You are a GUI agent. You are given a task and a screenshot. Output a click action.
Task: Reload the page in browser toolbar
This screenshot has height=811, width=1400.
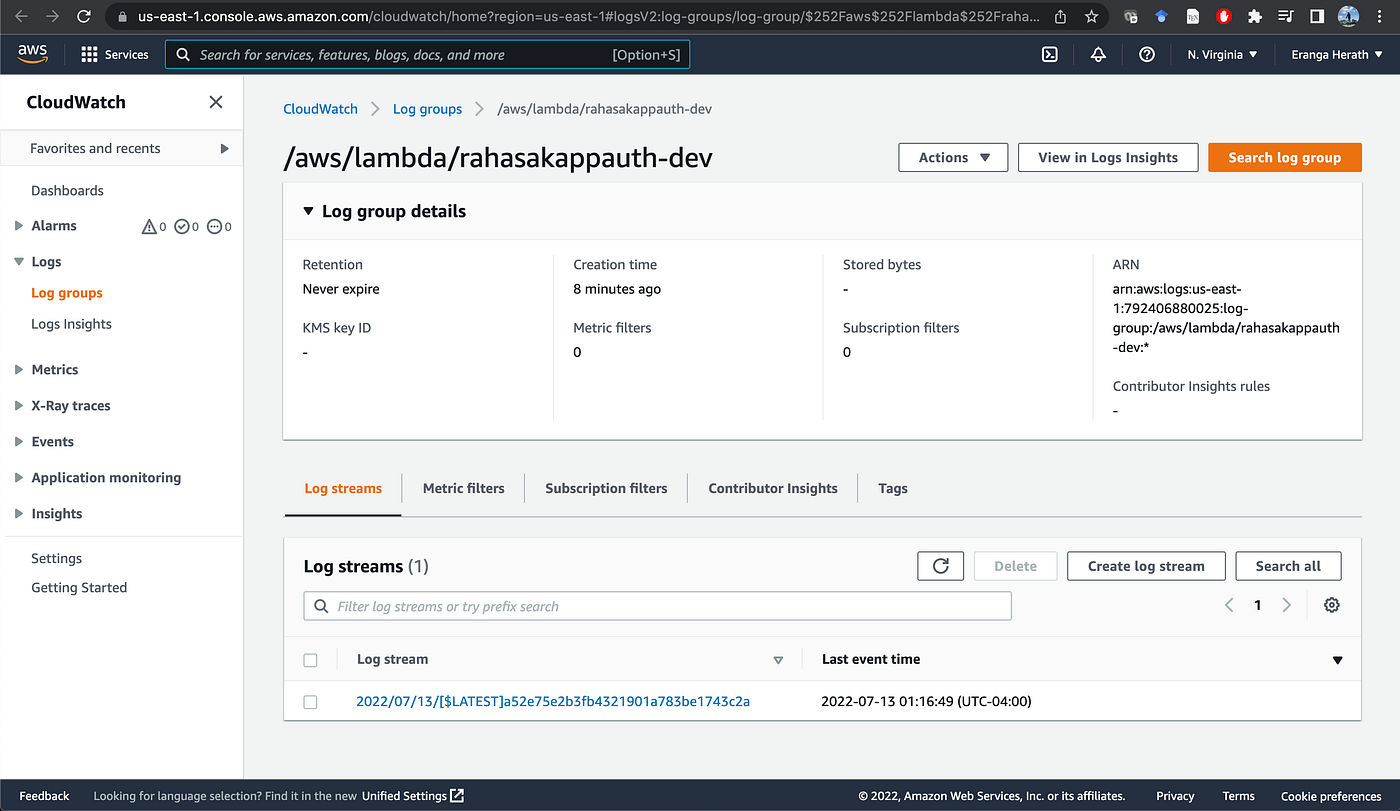84,17
